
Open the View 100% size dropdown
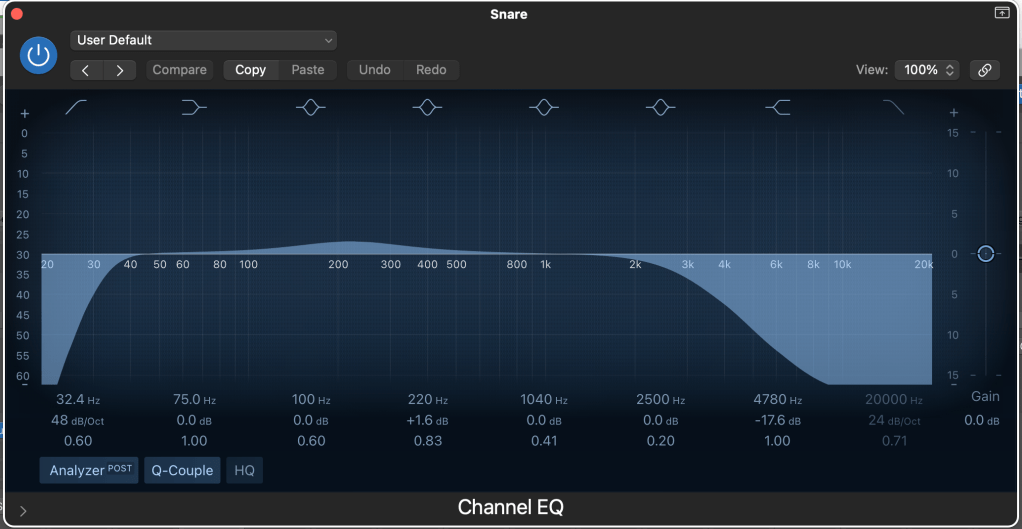(x=927, y=70)
